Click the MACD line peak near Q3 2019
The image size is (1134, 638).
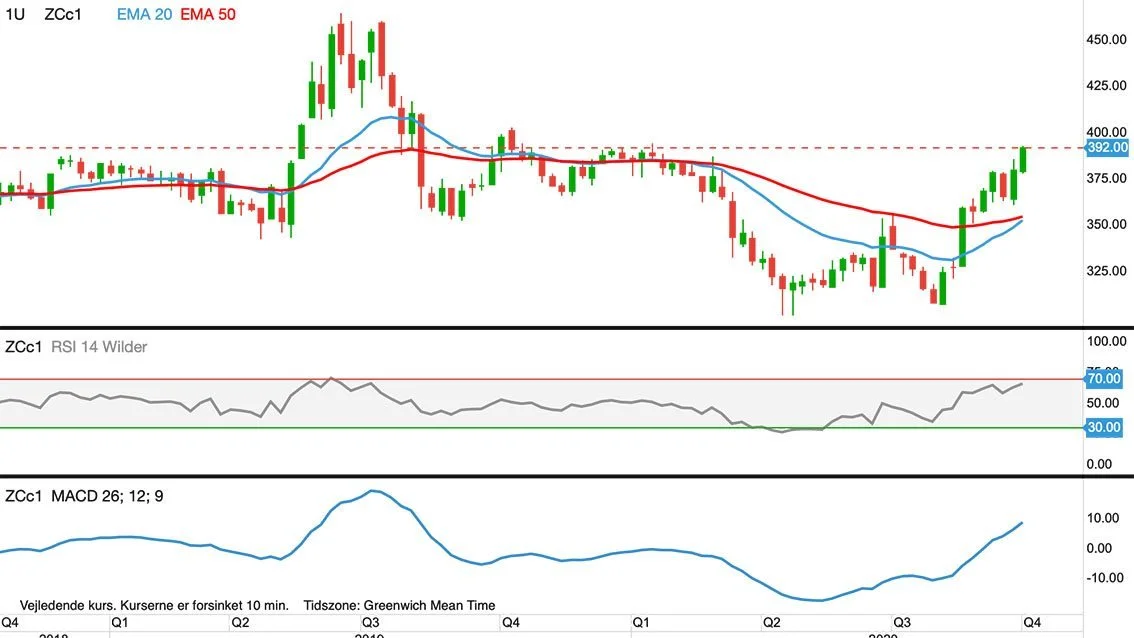point(372,491)
